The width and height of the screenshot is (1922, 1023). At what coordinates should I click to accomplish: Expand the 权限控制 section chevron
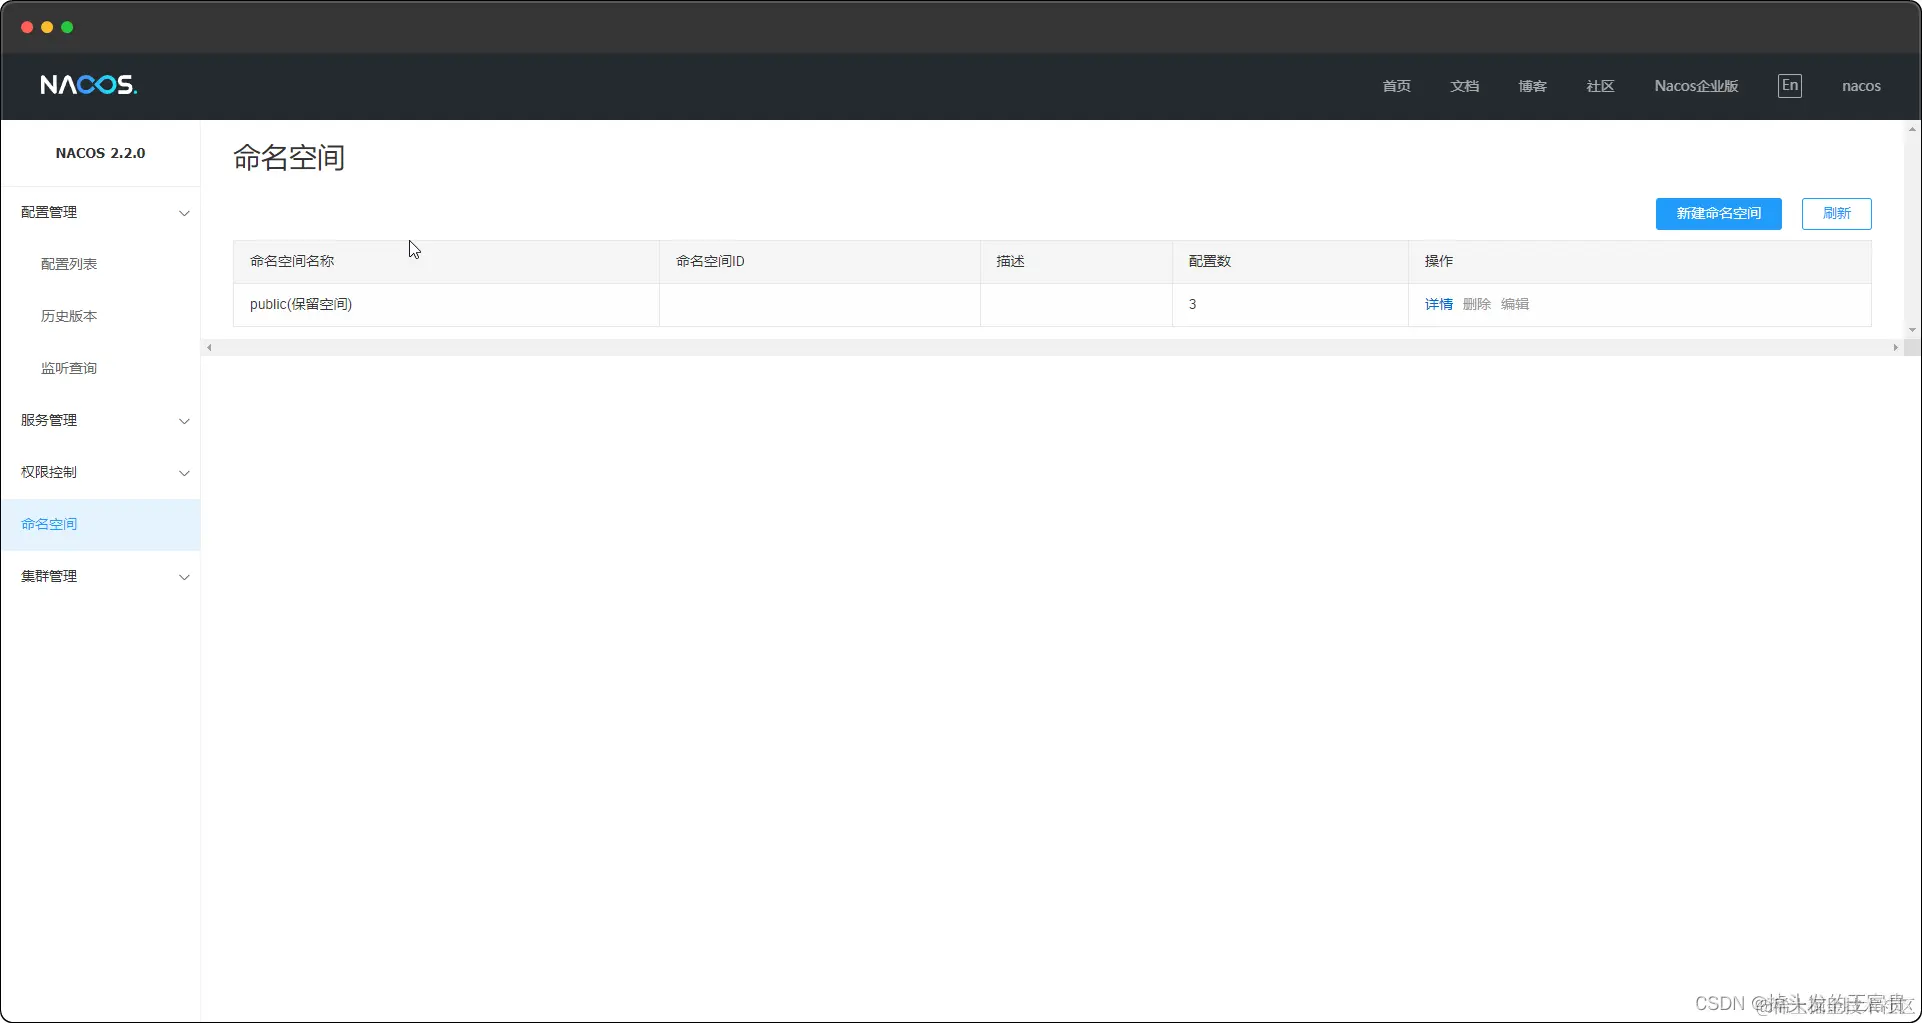tap(184, 473)
